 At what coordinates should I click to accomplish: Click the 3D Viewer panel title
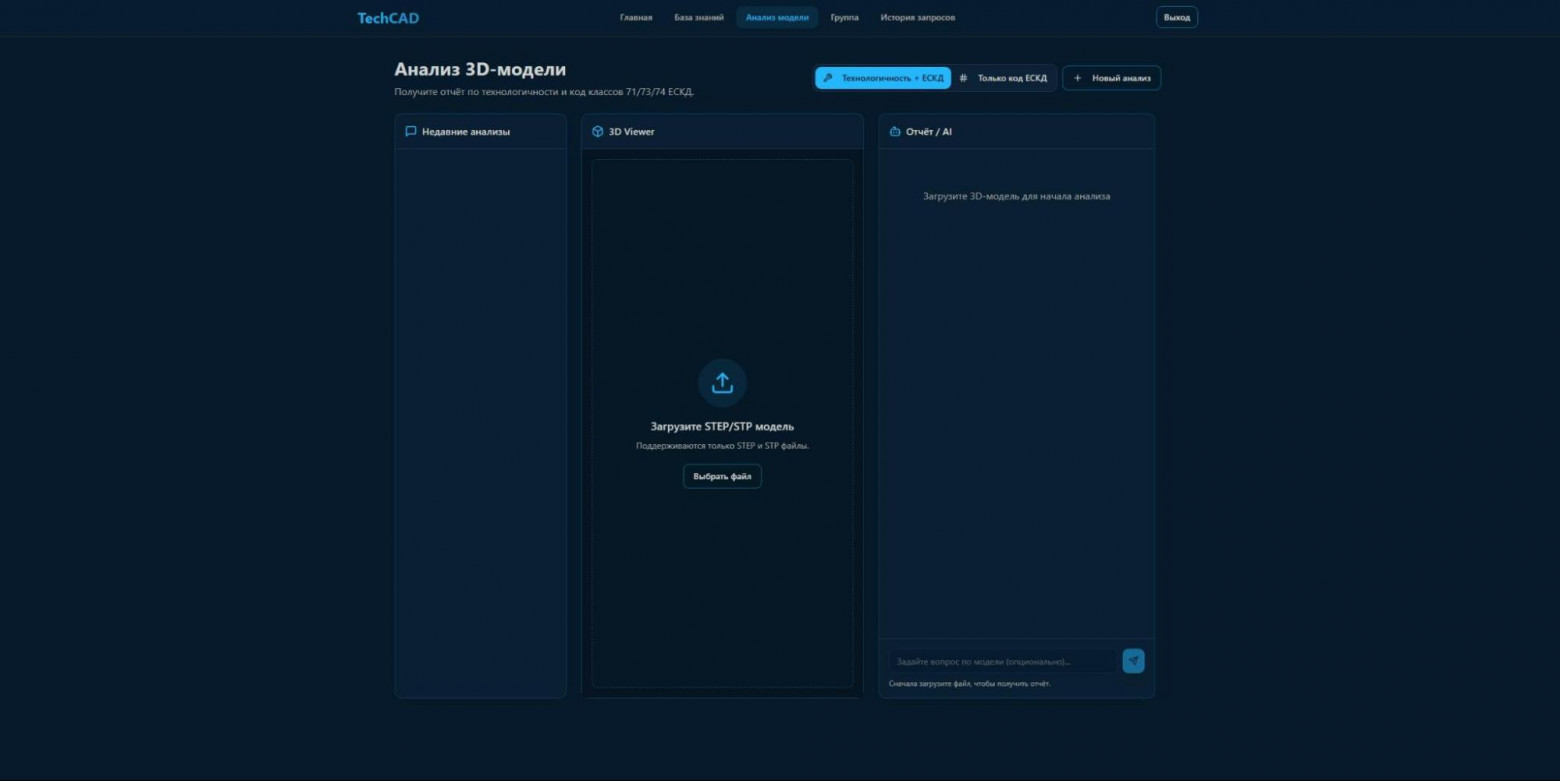point(632,131)
